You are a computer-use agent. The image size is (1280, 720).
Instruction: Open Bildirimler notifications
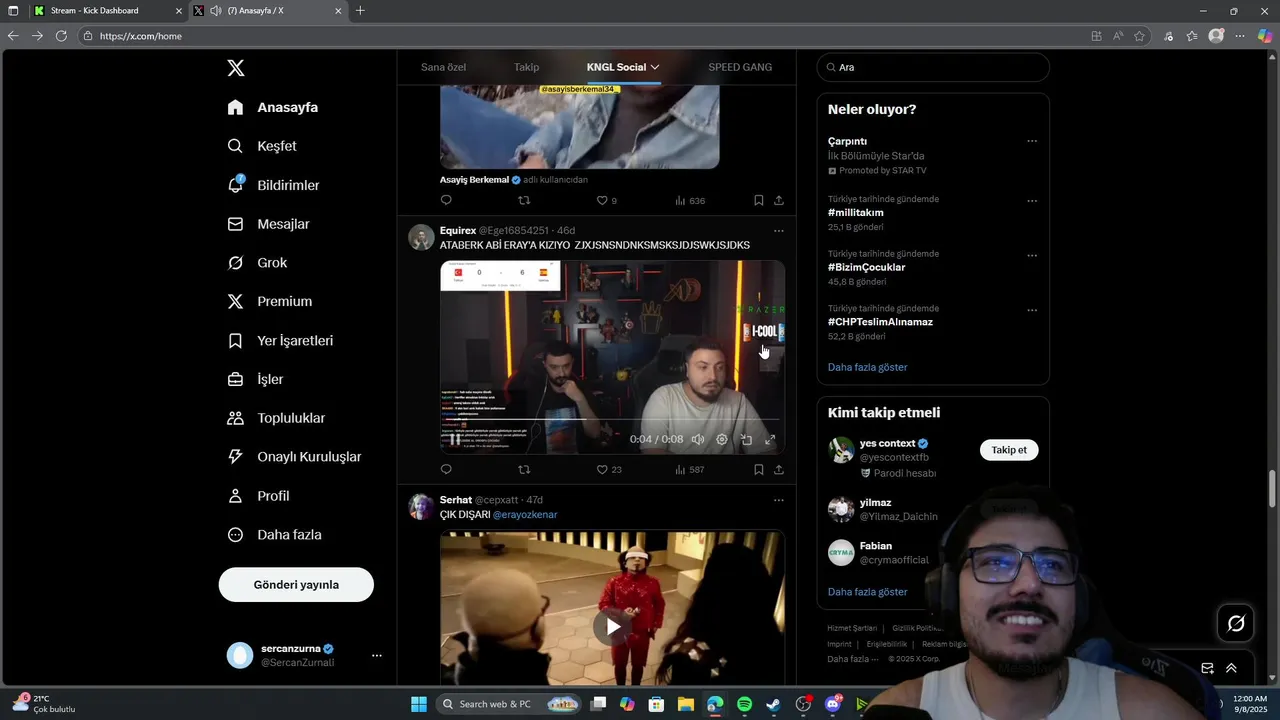tap(273, 185)
